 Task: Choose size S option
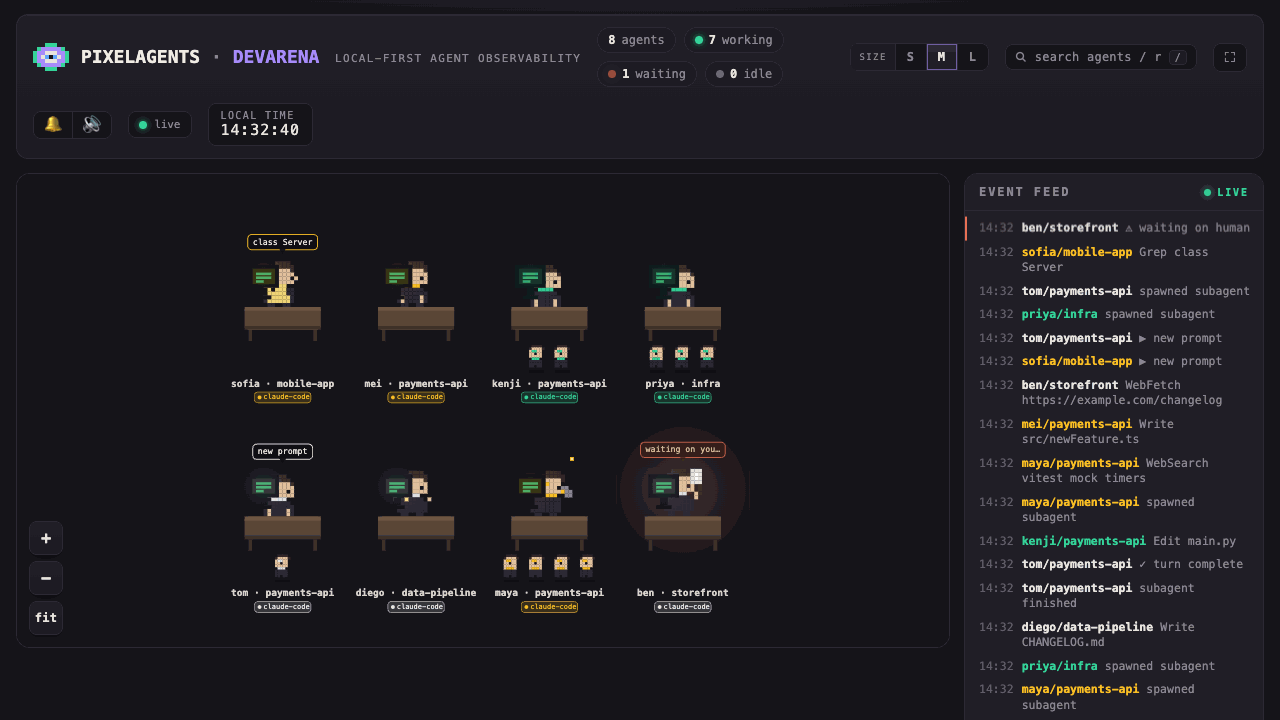pos(910,57)
